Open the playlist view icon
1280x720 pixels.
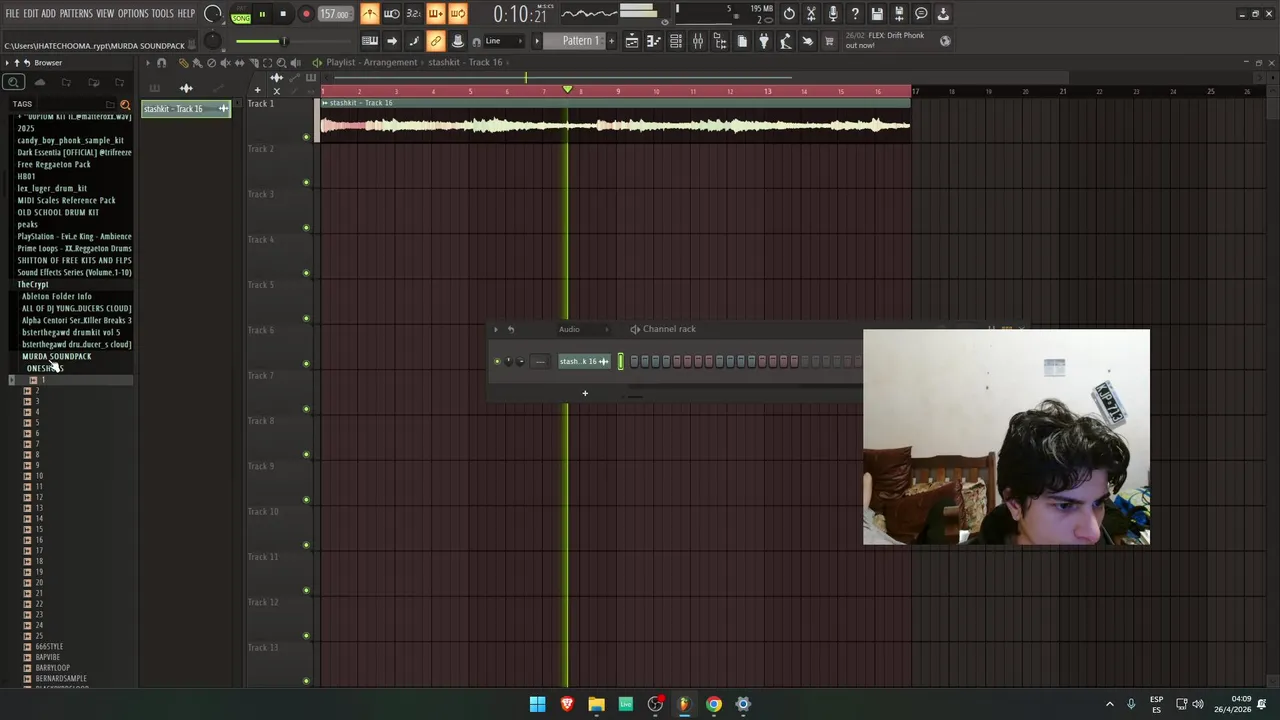[x=632, y=41]
